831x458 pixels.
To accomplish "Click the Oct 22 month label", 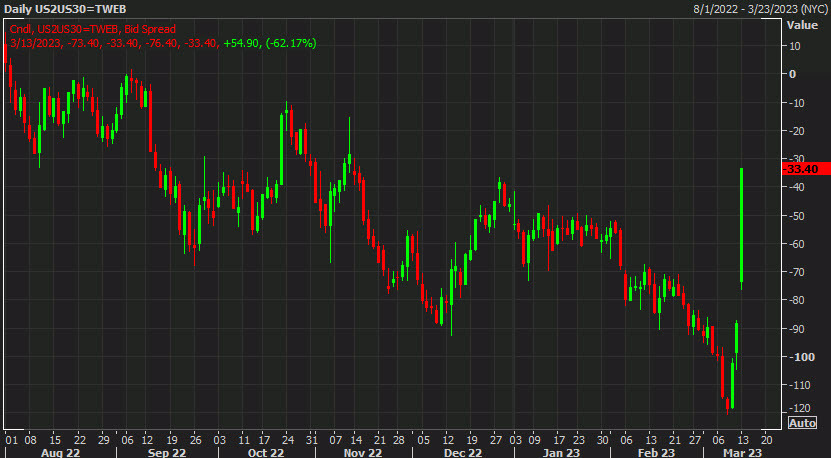I will coord(266,451).
